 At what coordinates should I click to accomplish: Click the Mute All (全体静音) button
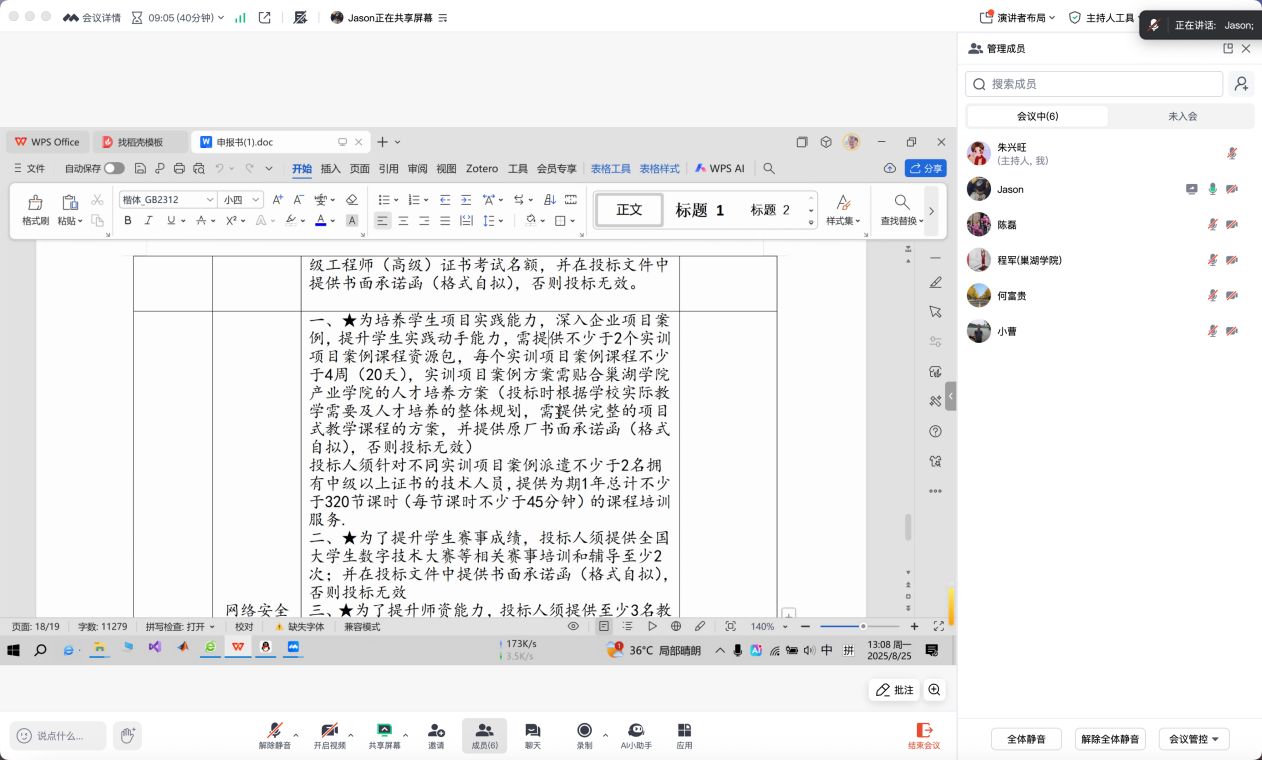pos(1026,739)
